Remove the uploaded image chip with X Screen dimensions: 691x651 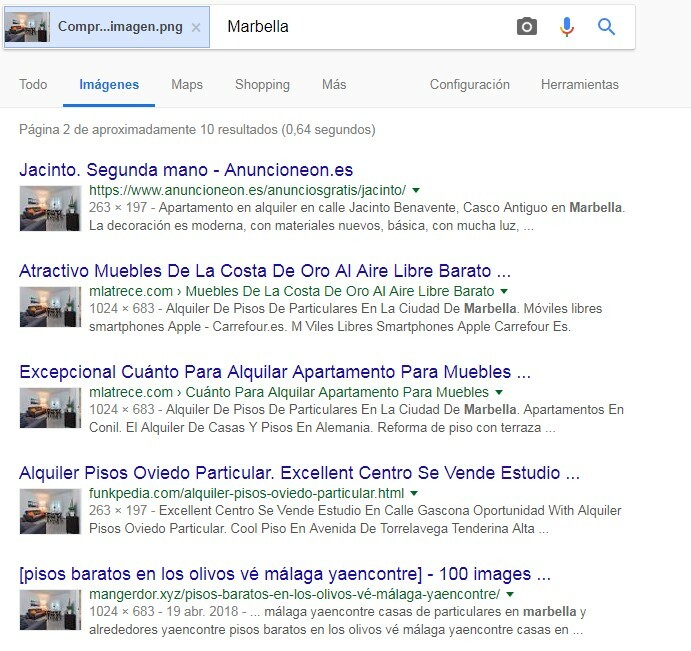[196, 28]
